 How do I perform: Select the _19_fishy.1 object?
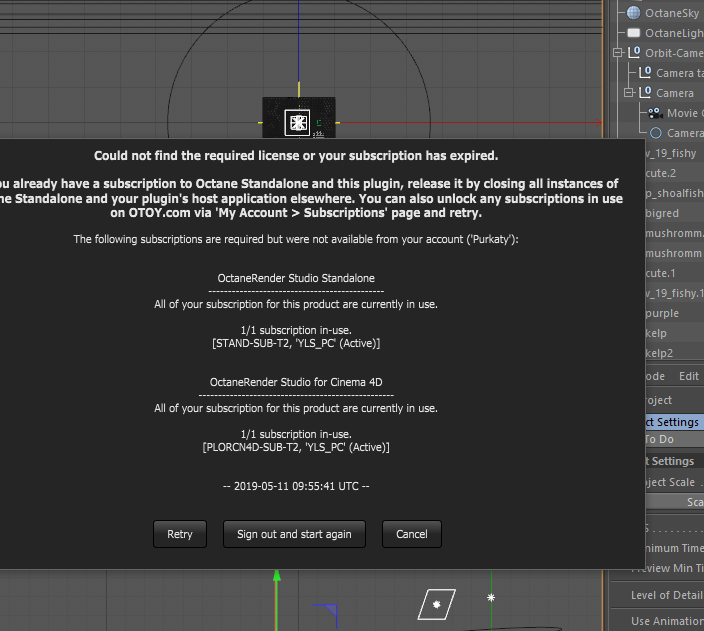[x=674, y=293]
